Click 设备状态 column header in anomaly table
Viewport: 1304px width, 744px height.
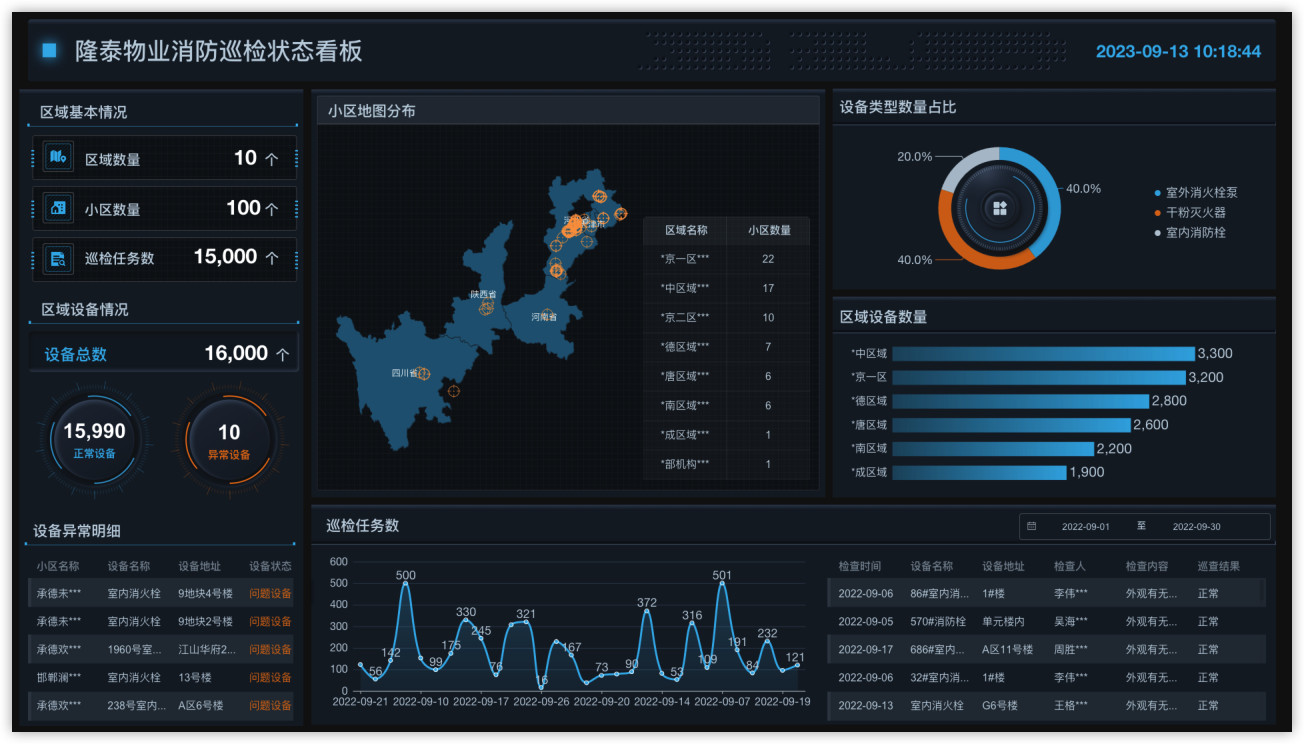click(x=270, y=566)
